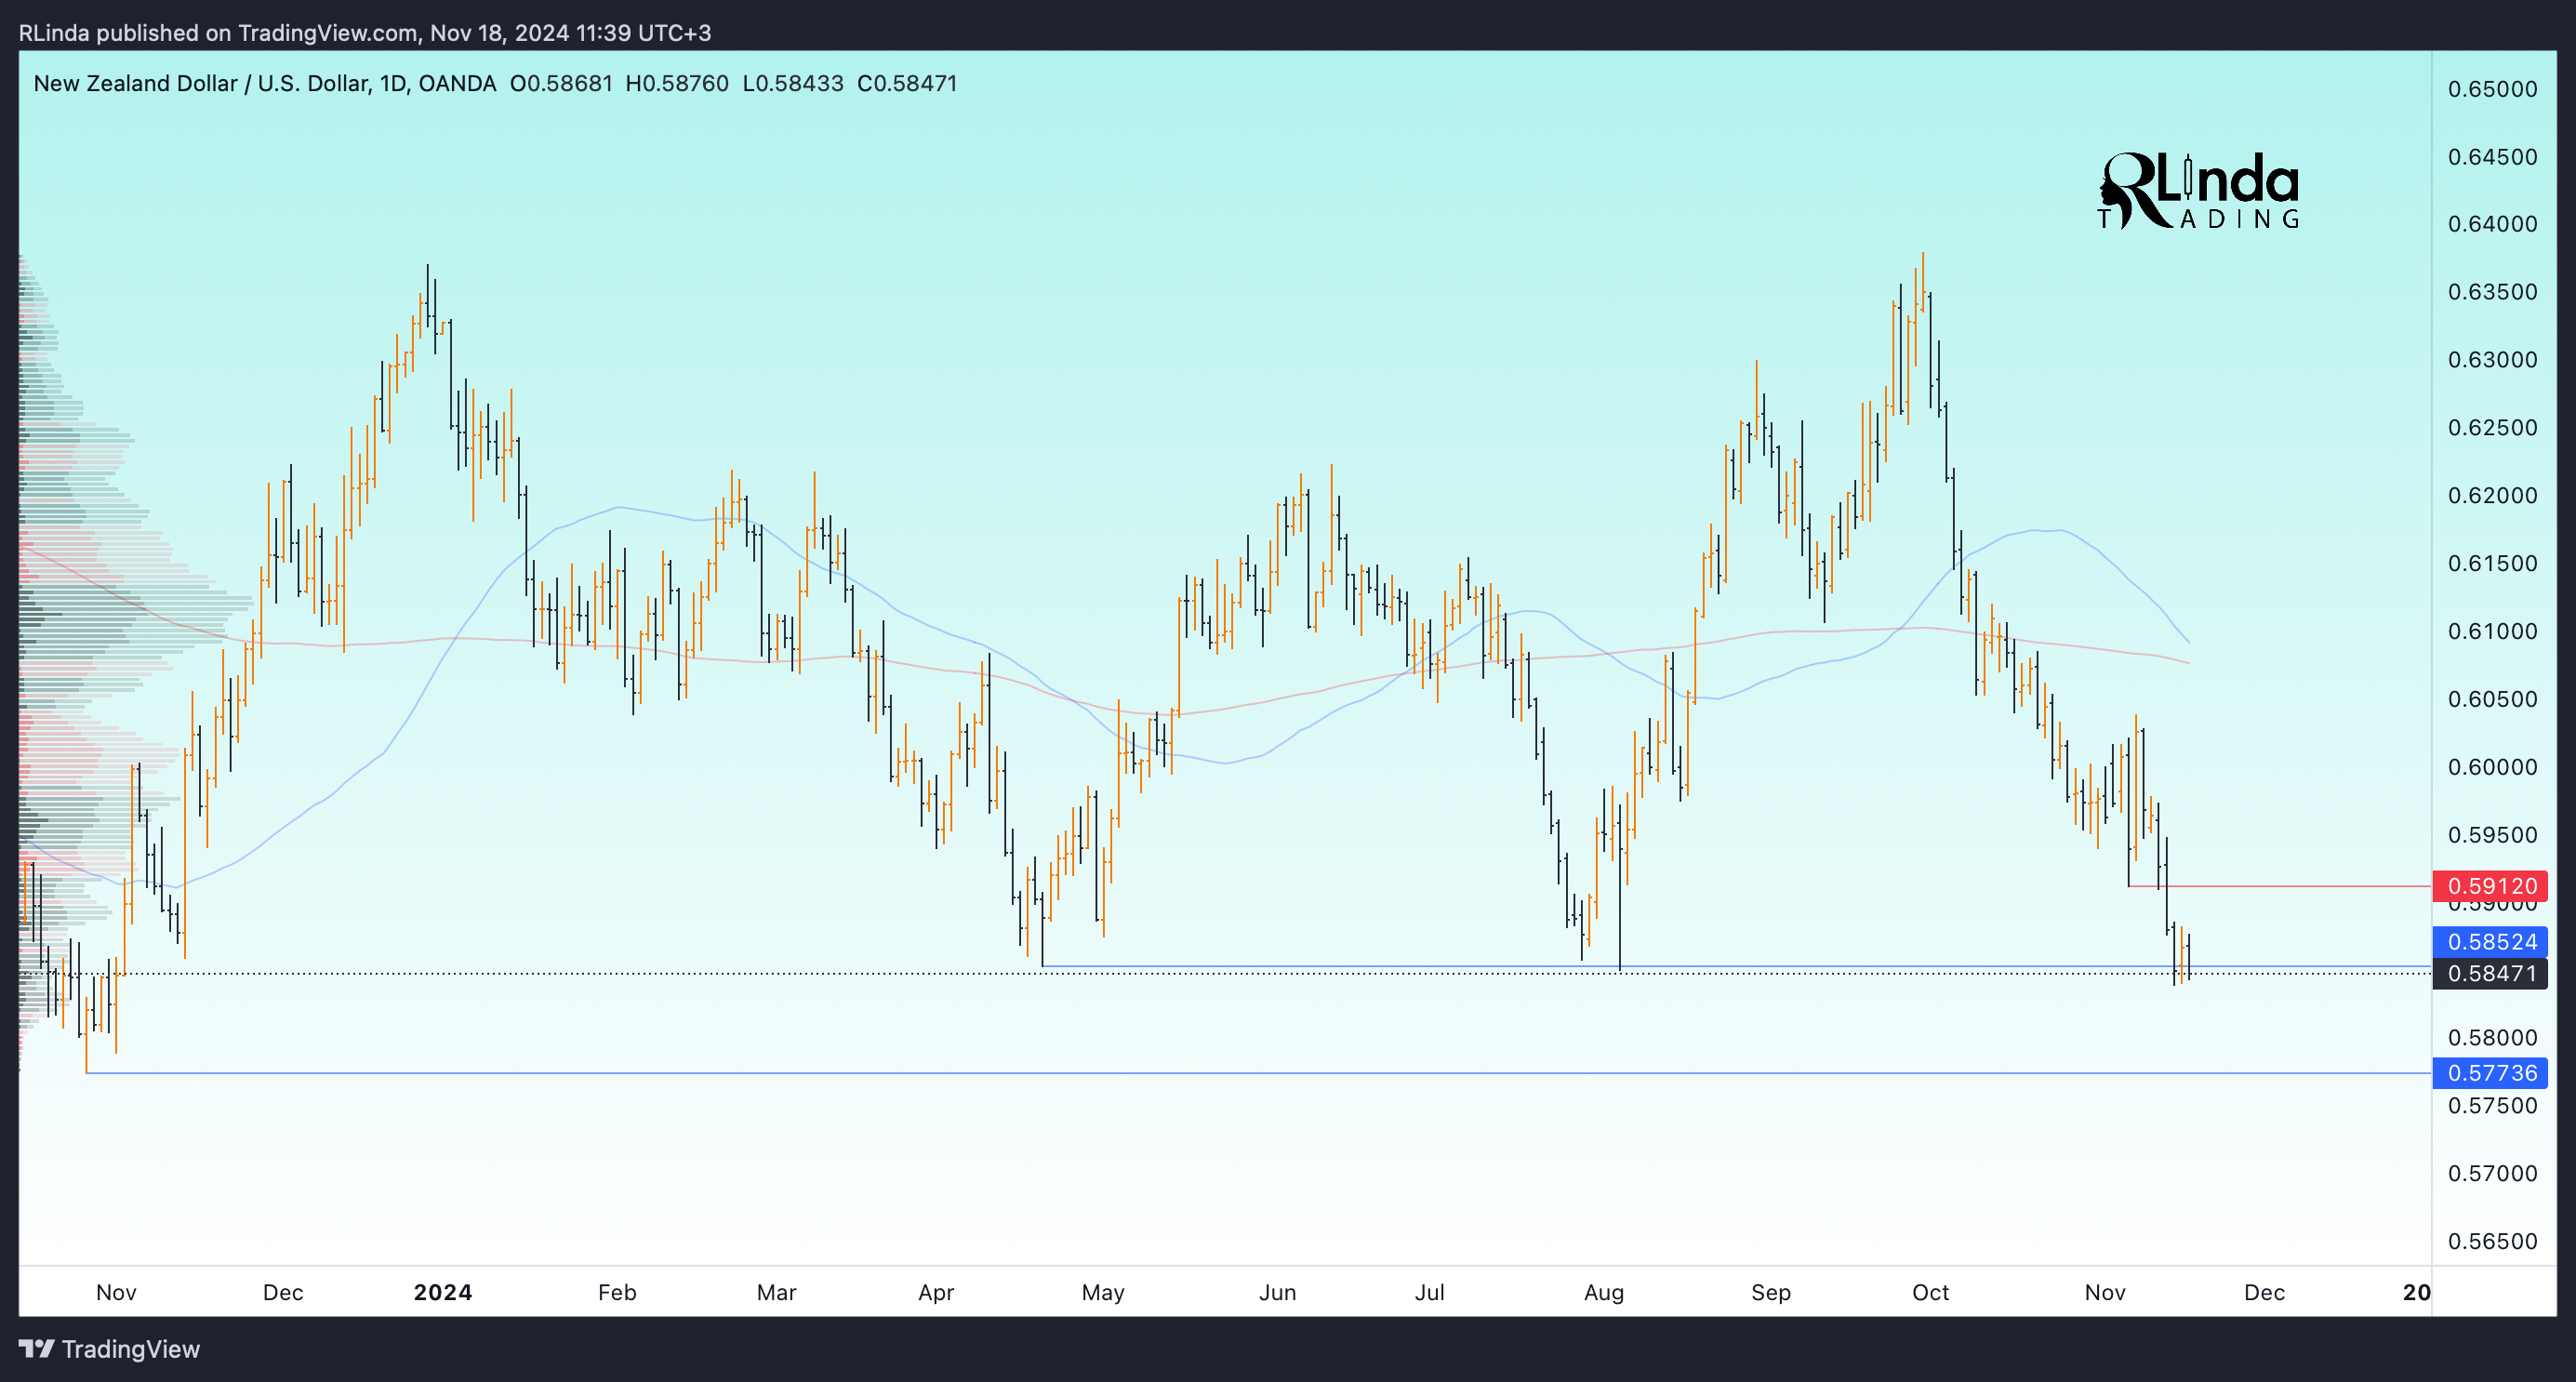Click the 0.56500 price axis value

[x=2492, y=1241]
